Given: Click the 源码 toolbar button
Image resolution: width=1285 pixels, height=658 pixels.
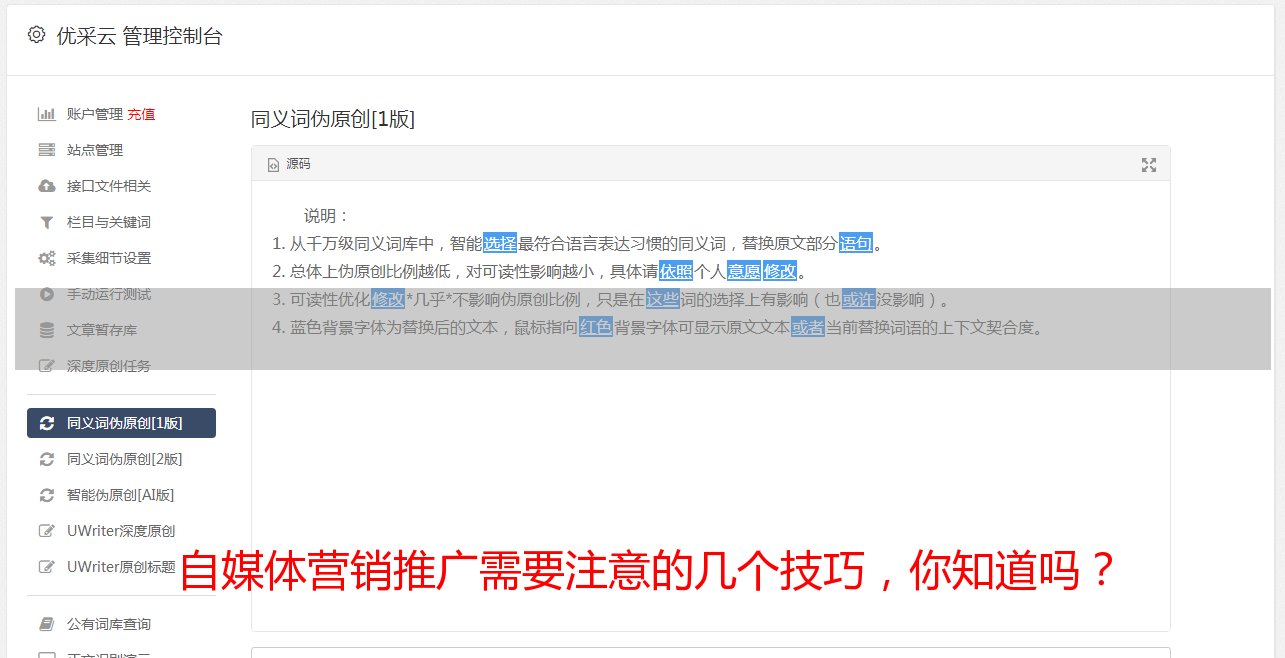Looking at the screenshot, I should (x=289, y=164).
